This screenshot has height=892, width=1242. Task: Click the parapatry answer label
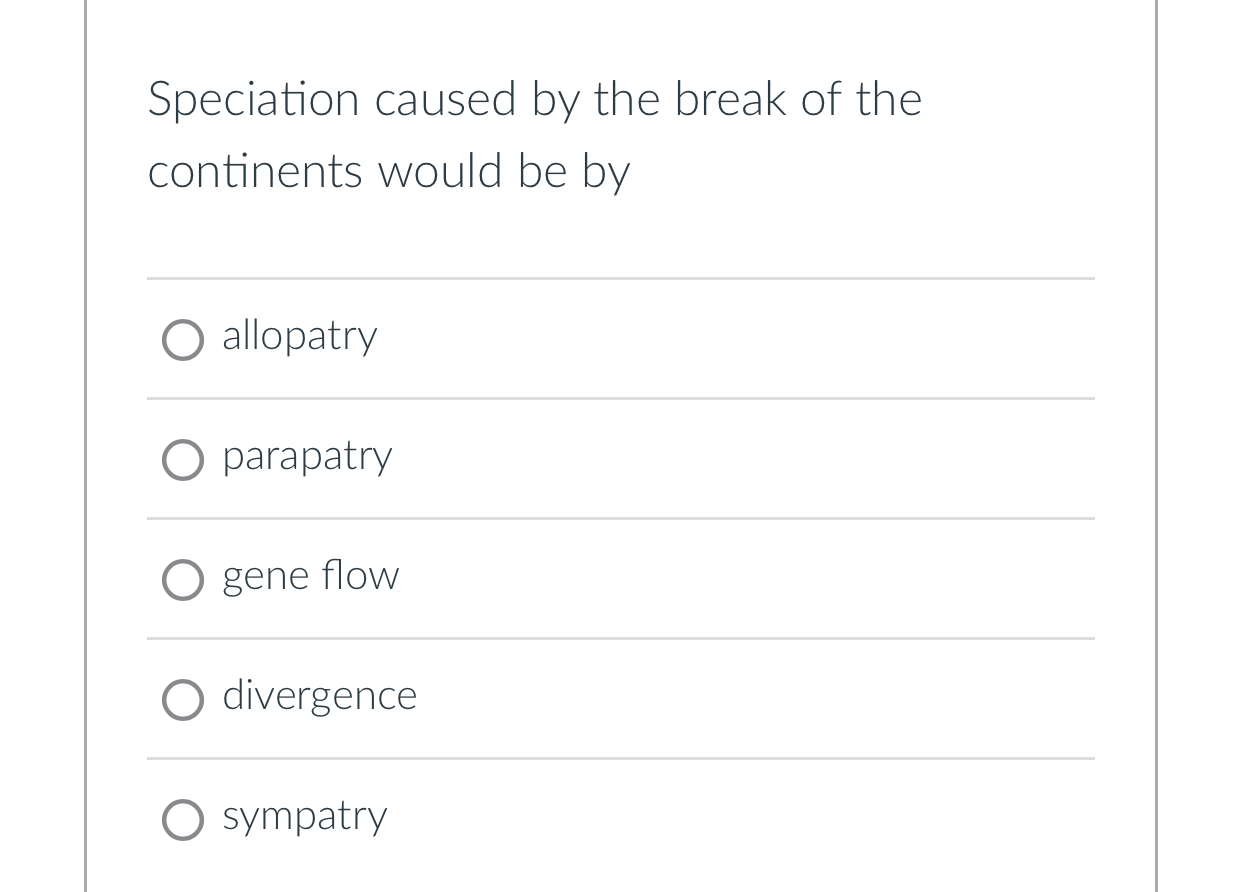tap(307, 457)
